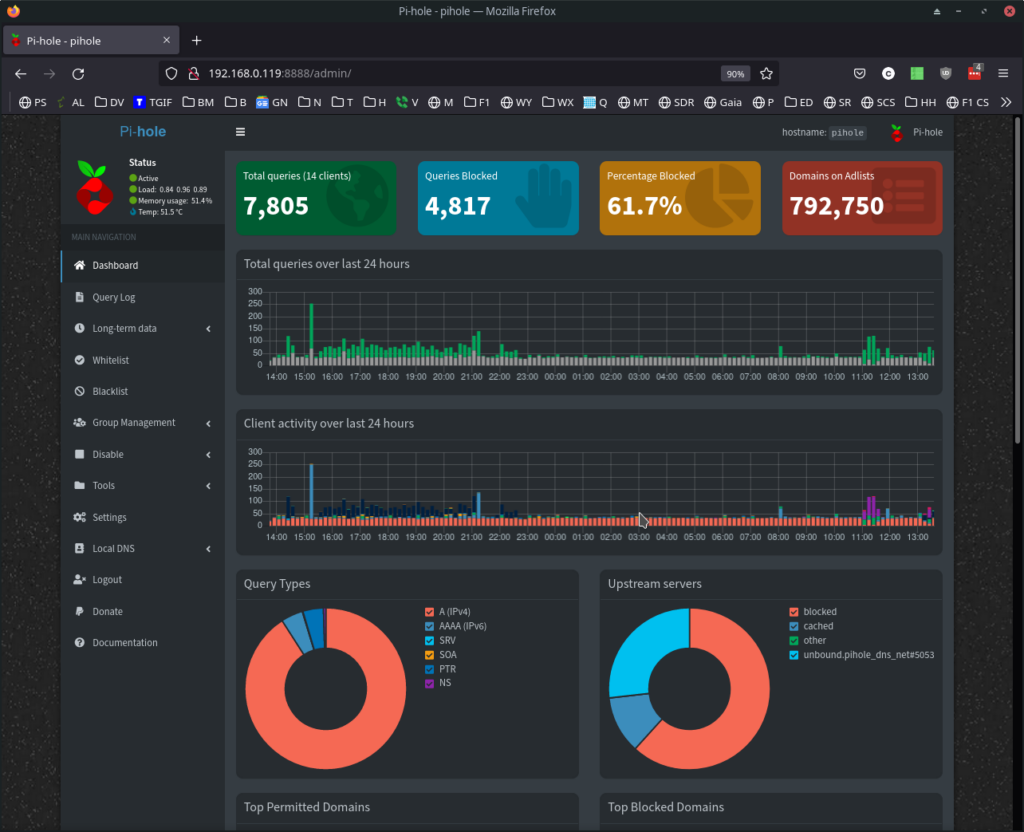Image resolution: width=1024 pixels, height=832 pixels.
Task: Click the Dashboard home icon in sidebar
Action: [79, 265]
